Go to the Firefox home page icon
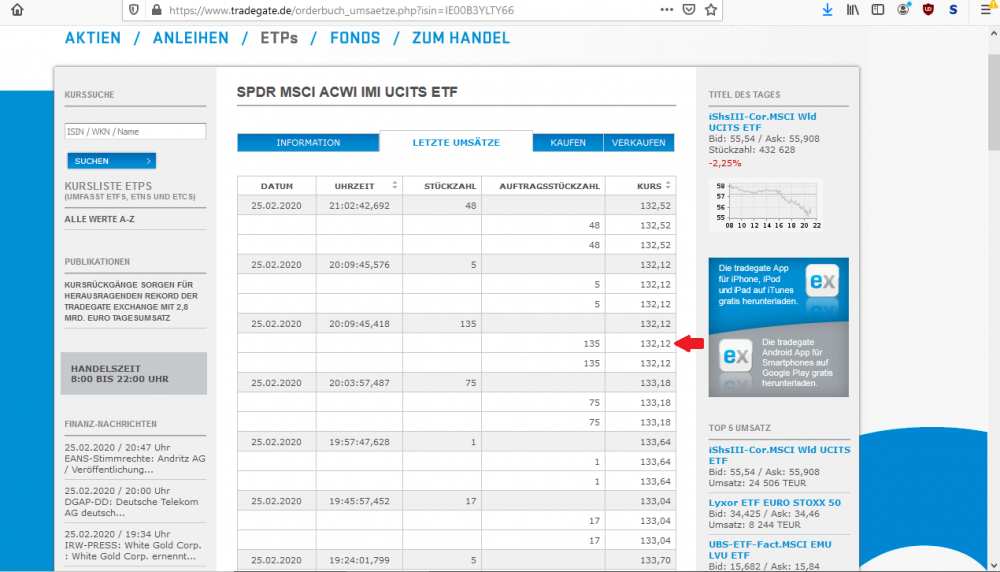 pos(17,10)
